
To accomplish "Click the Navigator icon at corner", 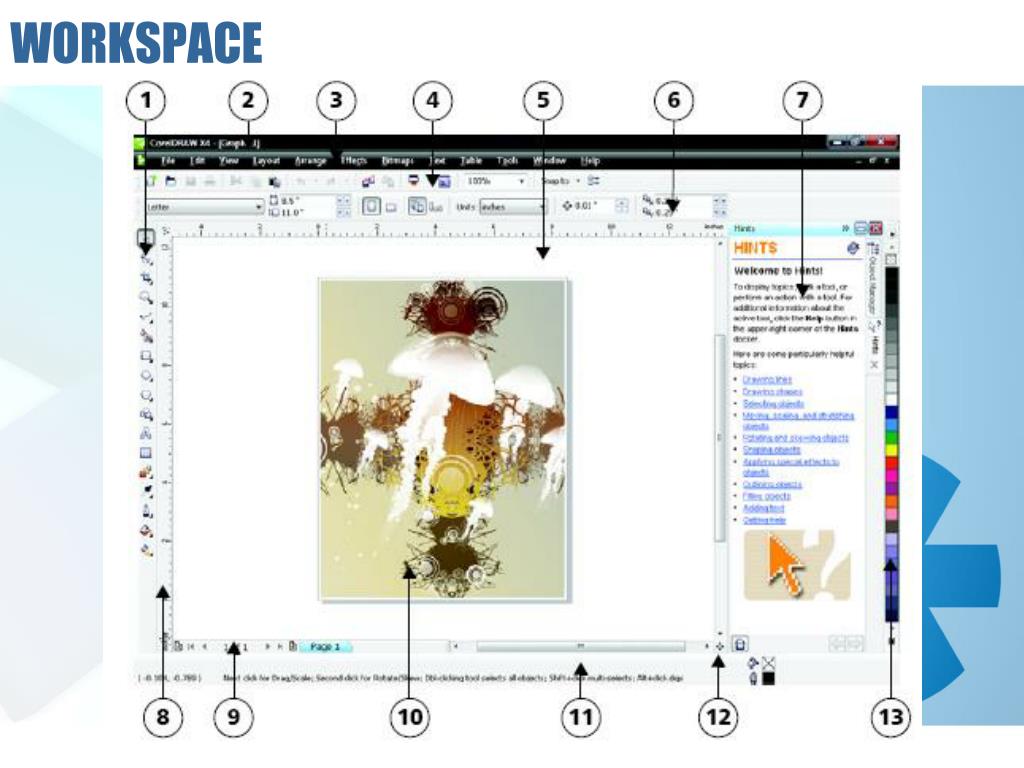I will point(719,647).
